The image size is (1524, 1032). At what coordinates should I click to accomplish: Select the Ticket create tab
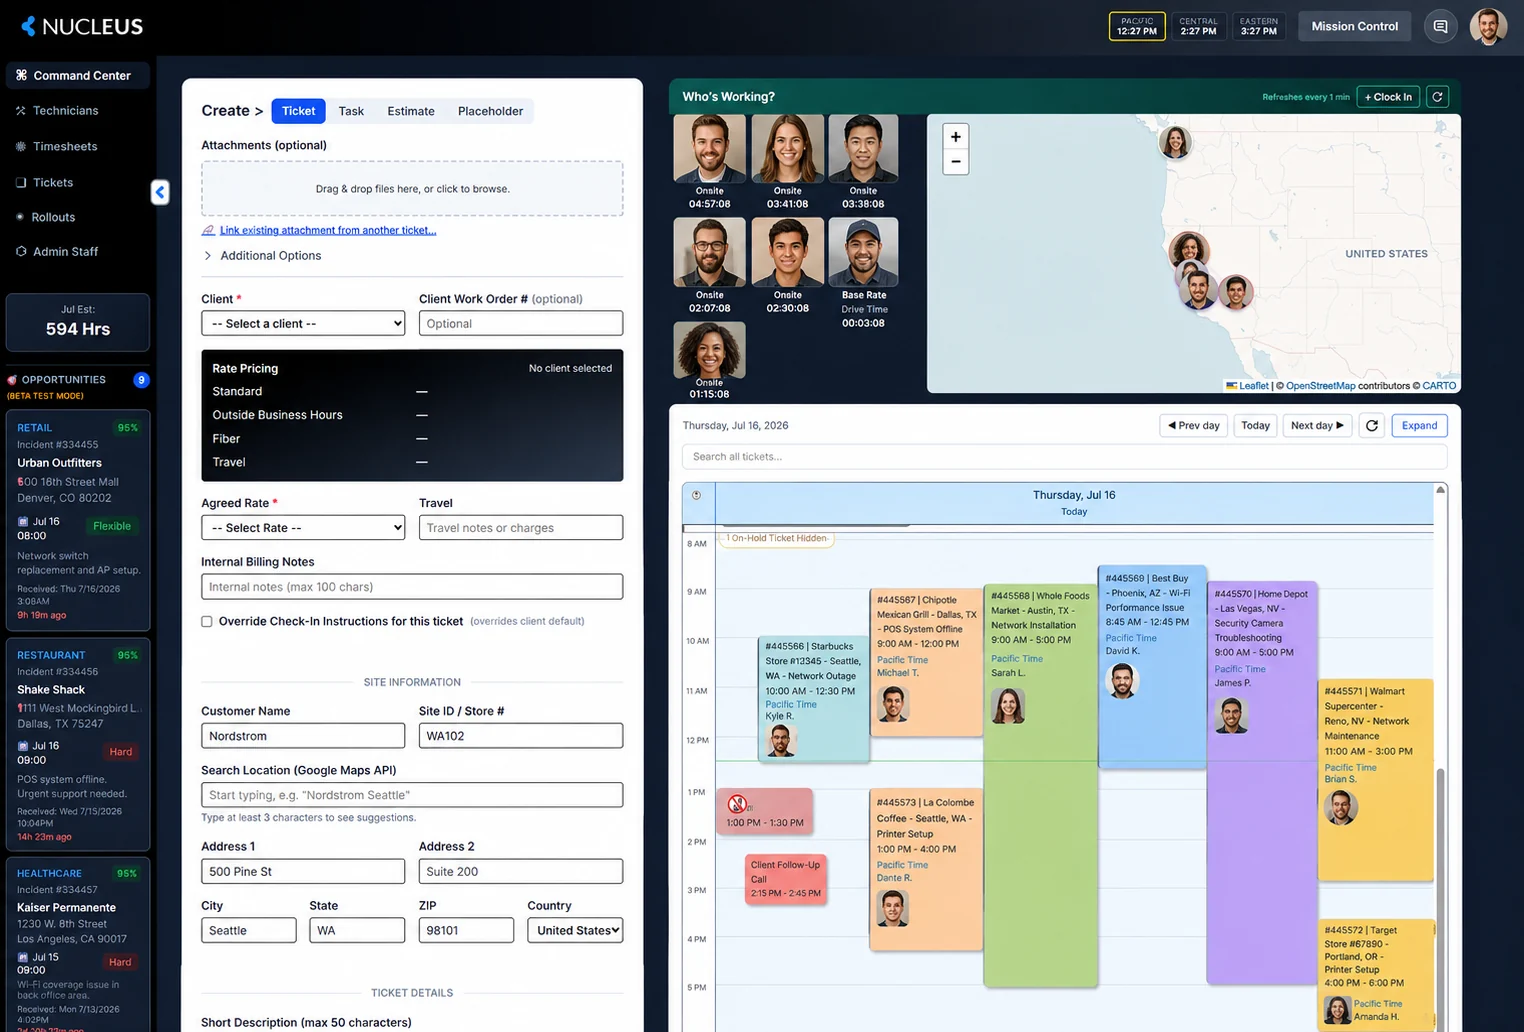298,111
